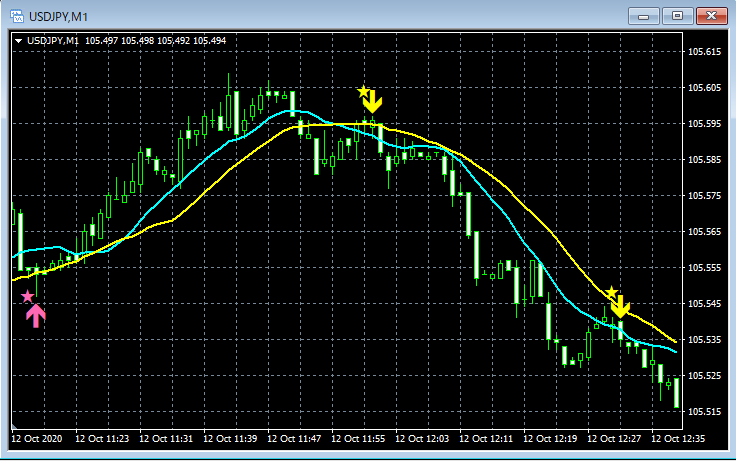
Task: Click the 12 Oct 12:27 time label
Action: coord(614,438)
